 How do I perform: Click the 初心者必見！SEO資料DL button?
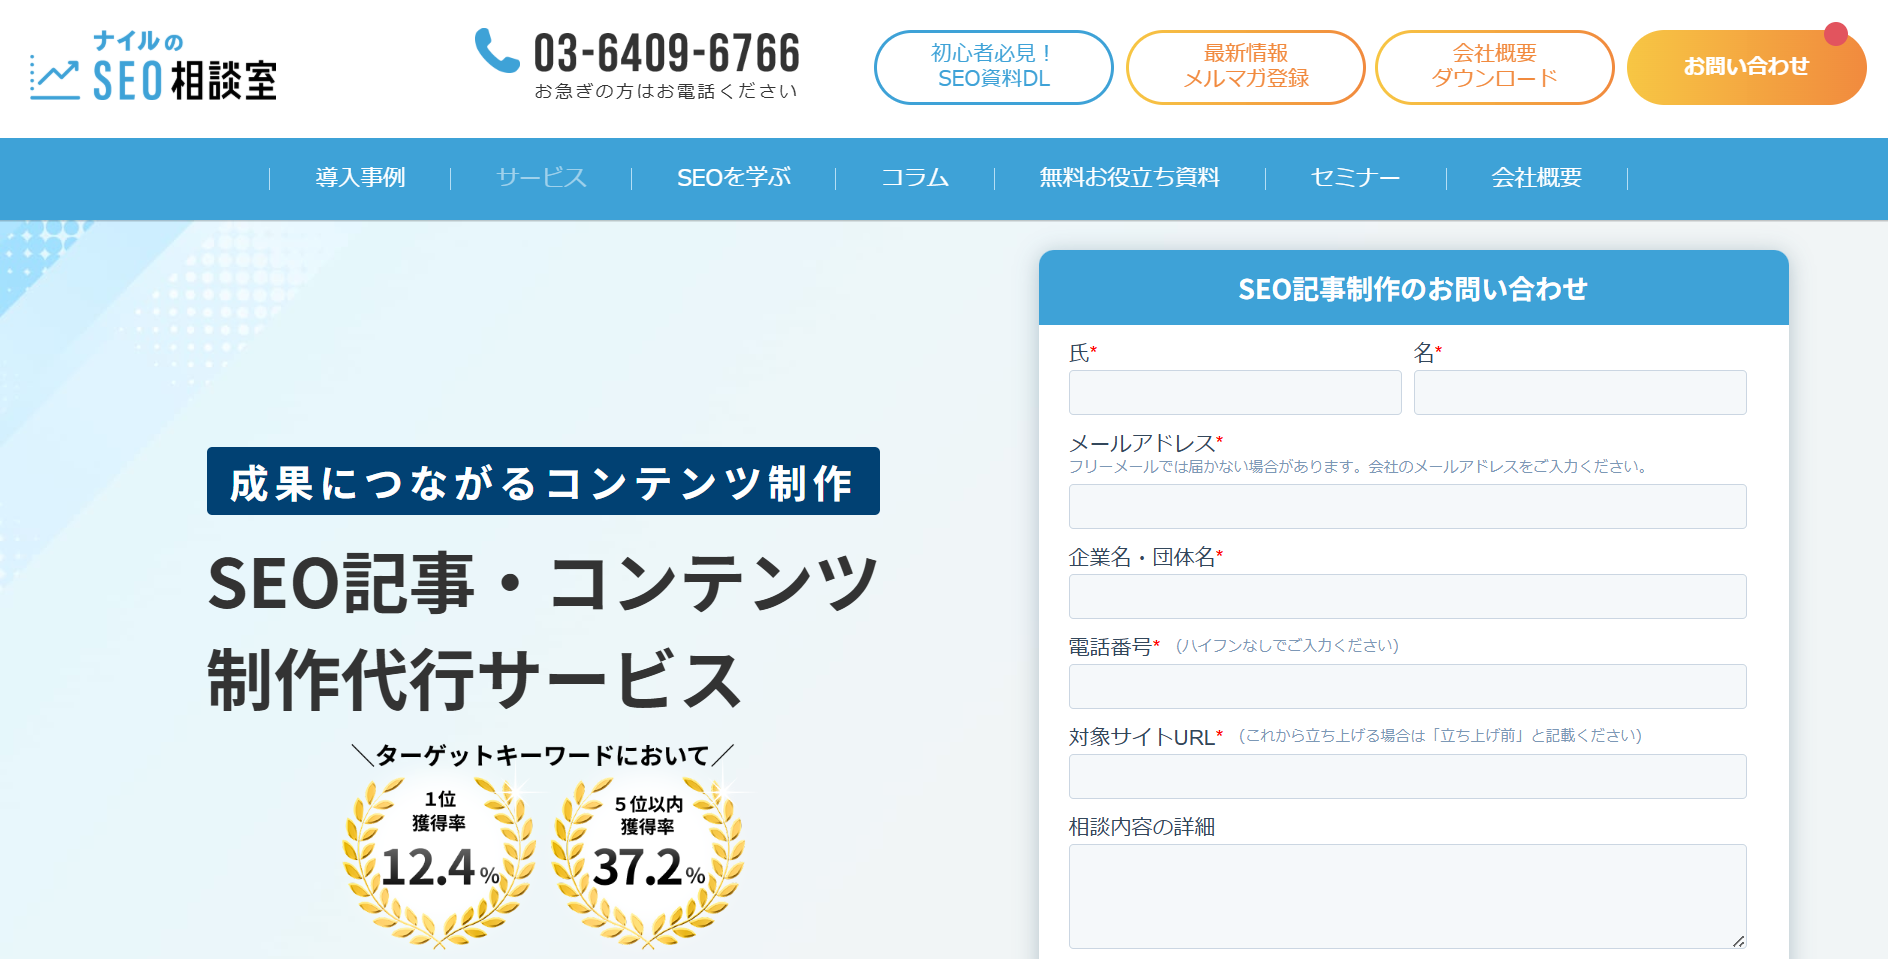coord(993,67)
